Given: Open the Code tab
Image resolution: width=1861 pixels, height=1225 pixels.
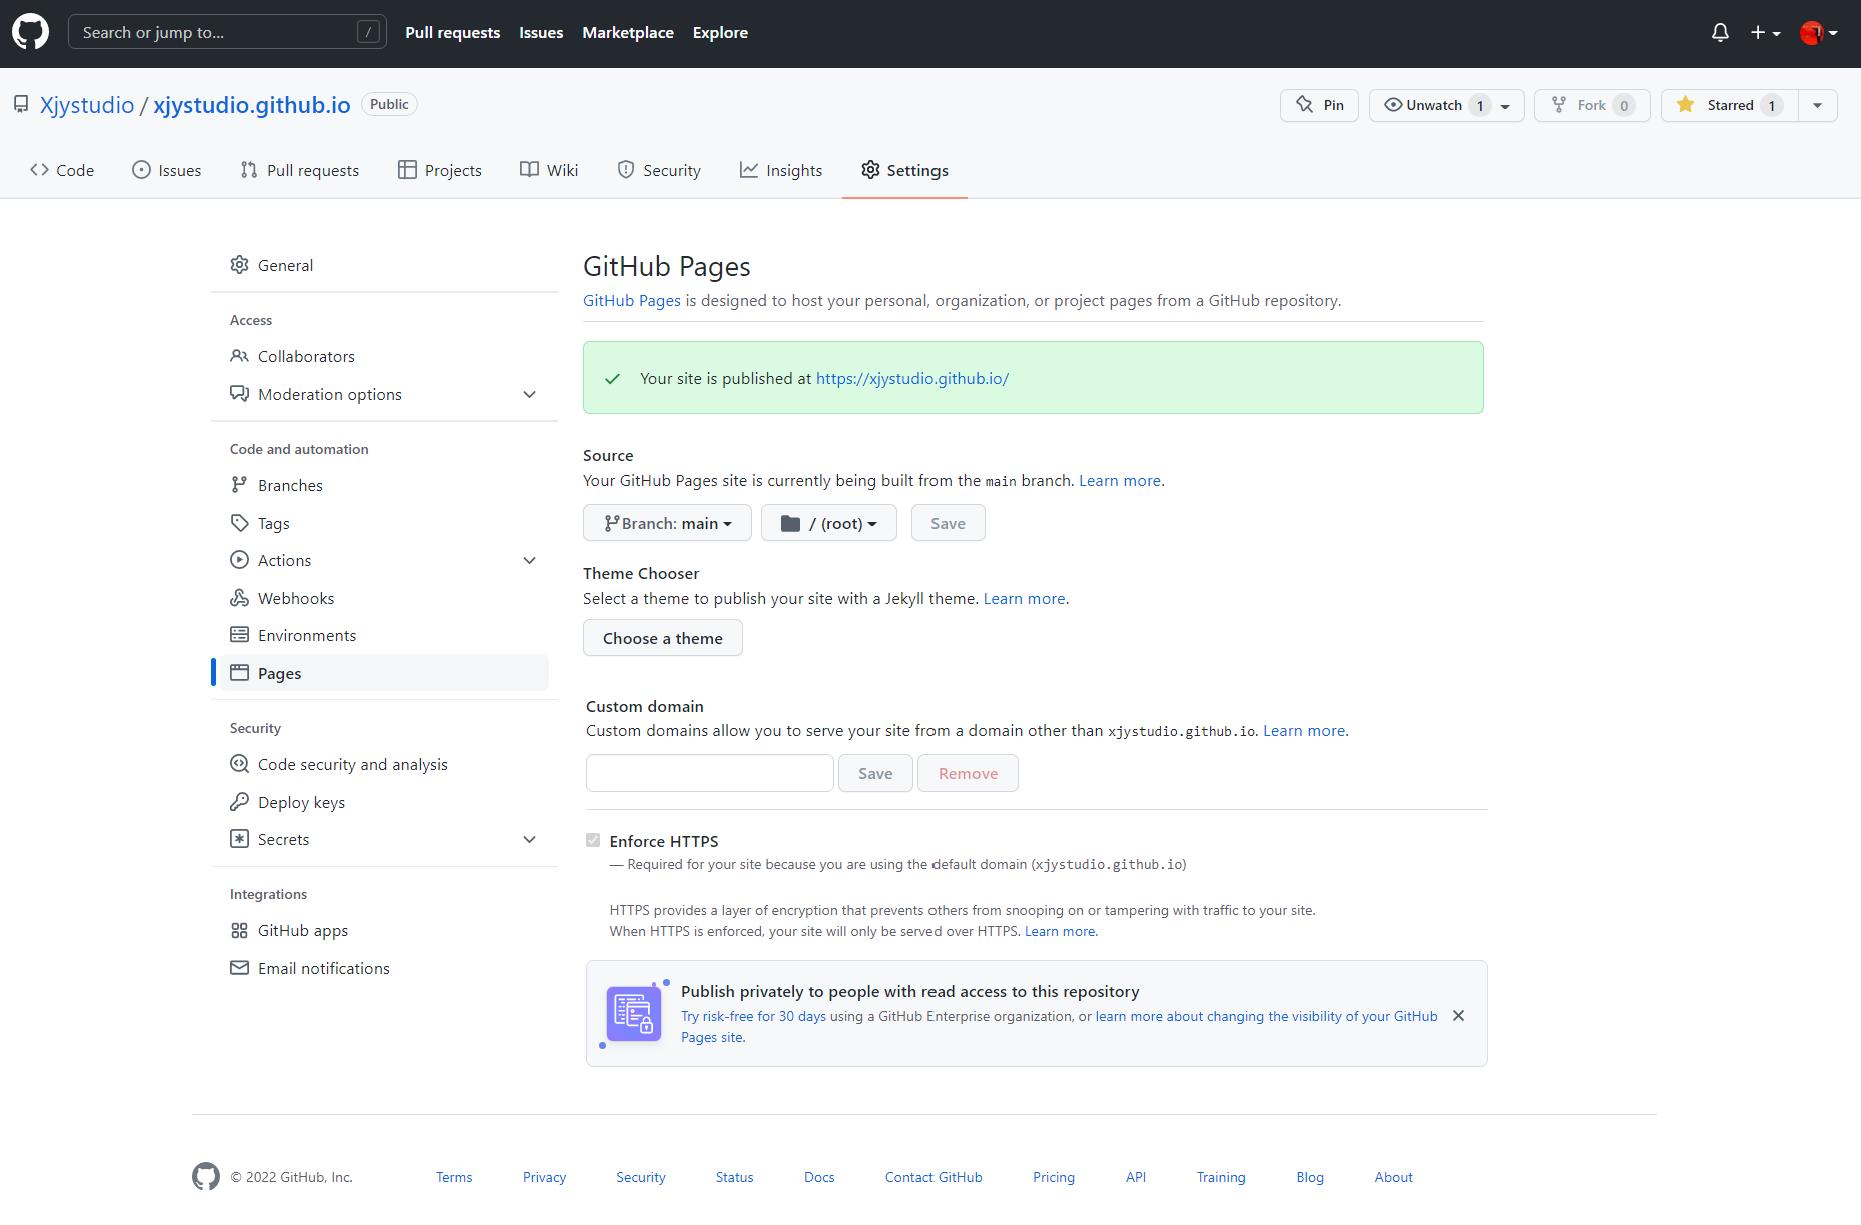Looking at the screenshot, I should click(62, 170).
